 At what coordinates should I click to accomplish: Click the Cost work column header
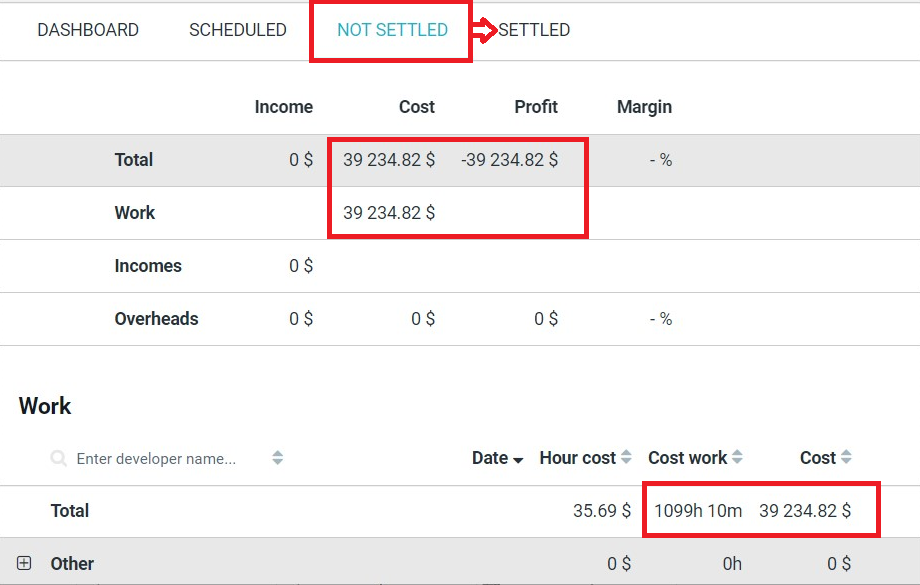(x=687, y=458)
